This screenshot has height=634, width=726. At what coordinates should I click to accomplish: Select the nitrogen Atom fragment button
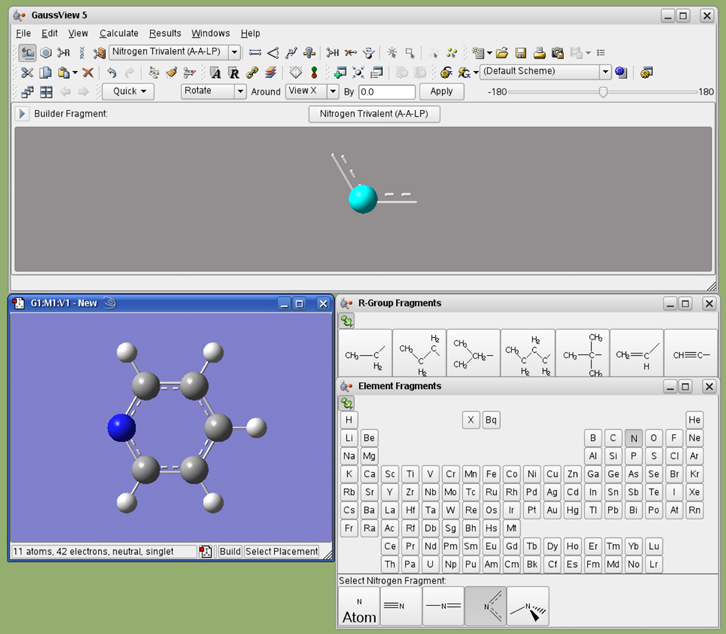point(360,607)
